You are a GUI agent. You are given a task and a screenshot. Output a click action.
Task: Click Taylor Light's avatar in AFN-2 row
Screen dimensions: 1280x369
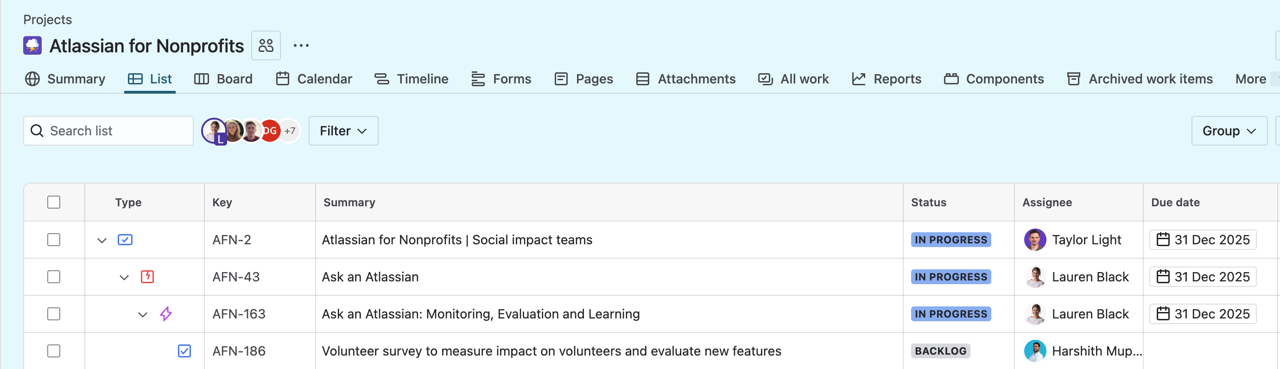click(1035, 240)
